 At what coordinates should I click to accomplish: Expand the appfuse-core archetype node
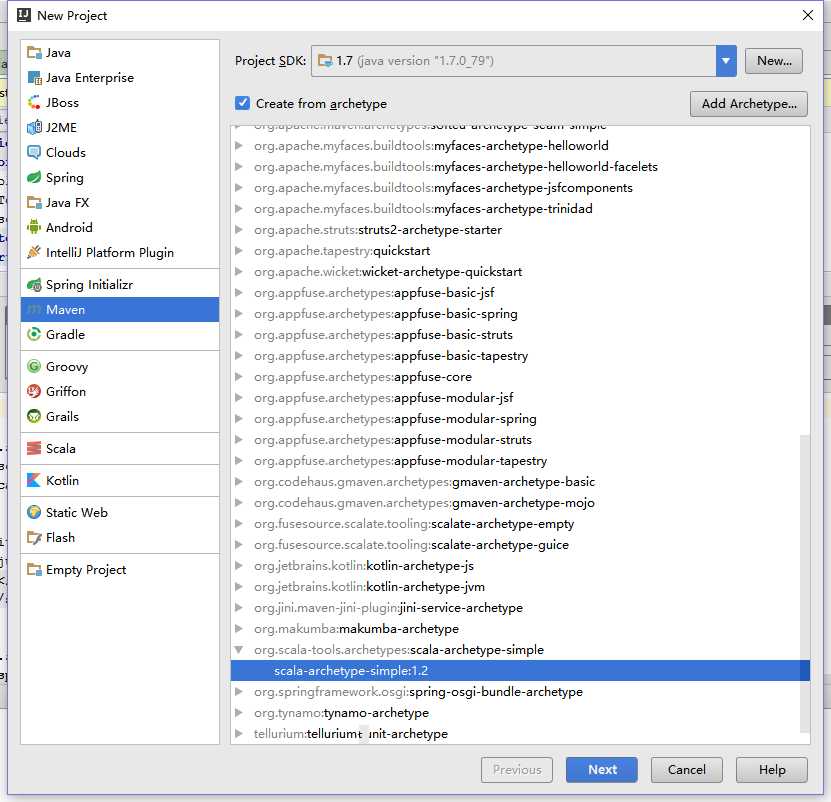coord(239,376)
